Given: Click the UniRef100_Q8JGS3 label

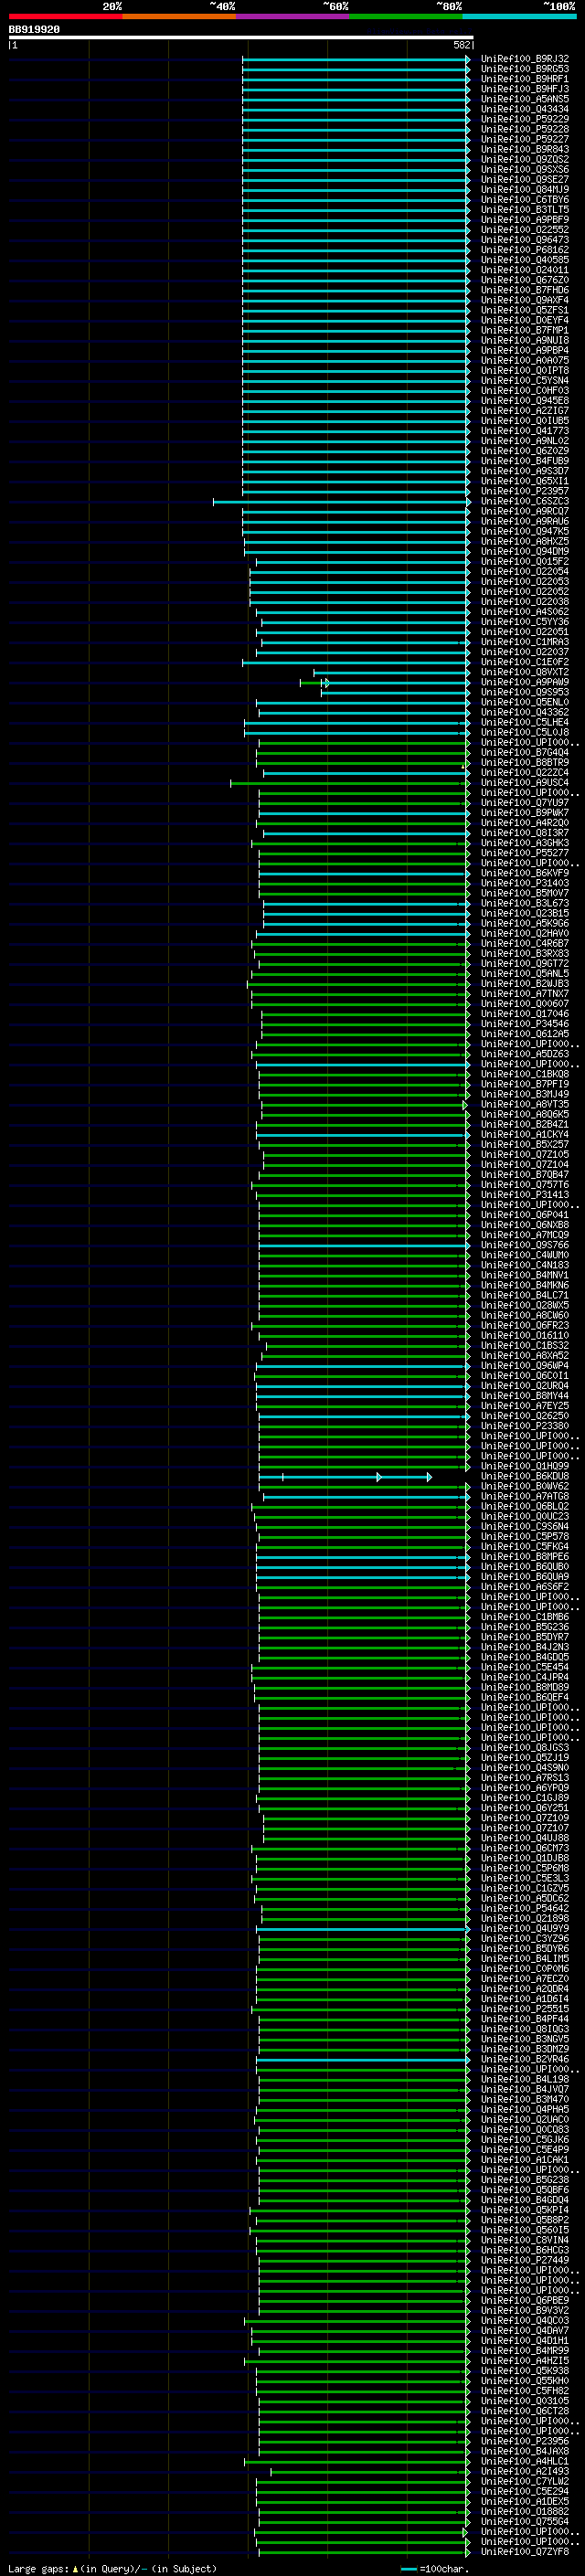Looking at the screenshot, I should pos(525,1747).
